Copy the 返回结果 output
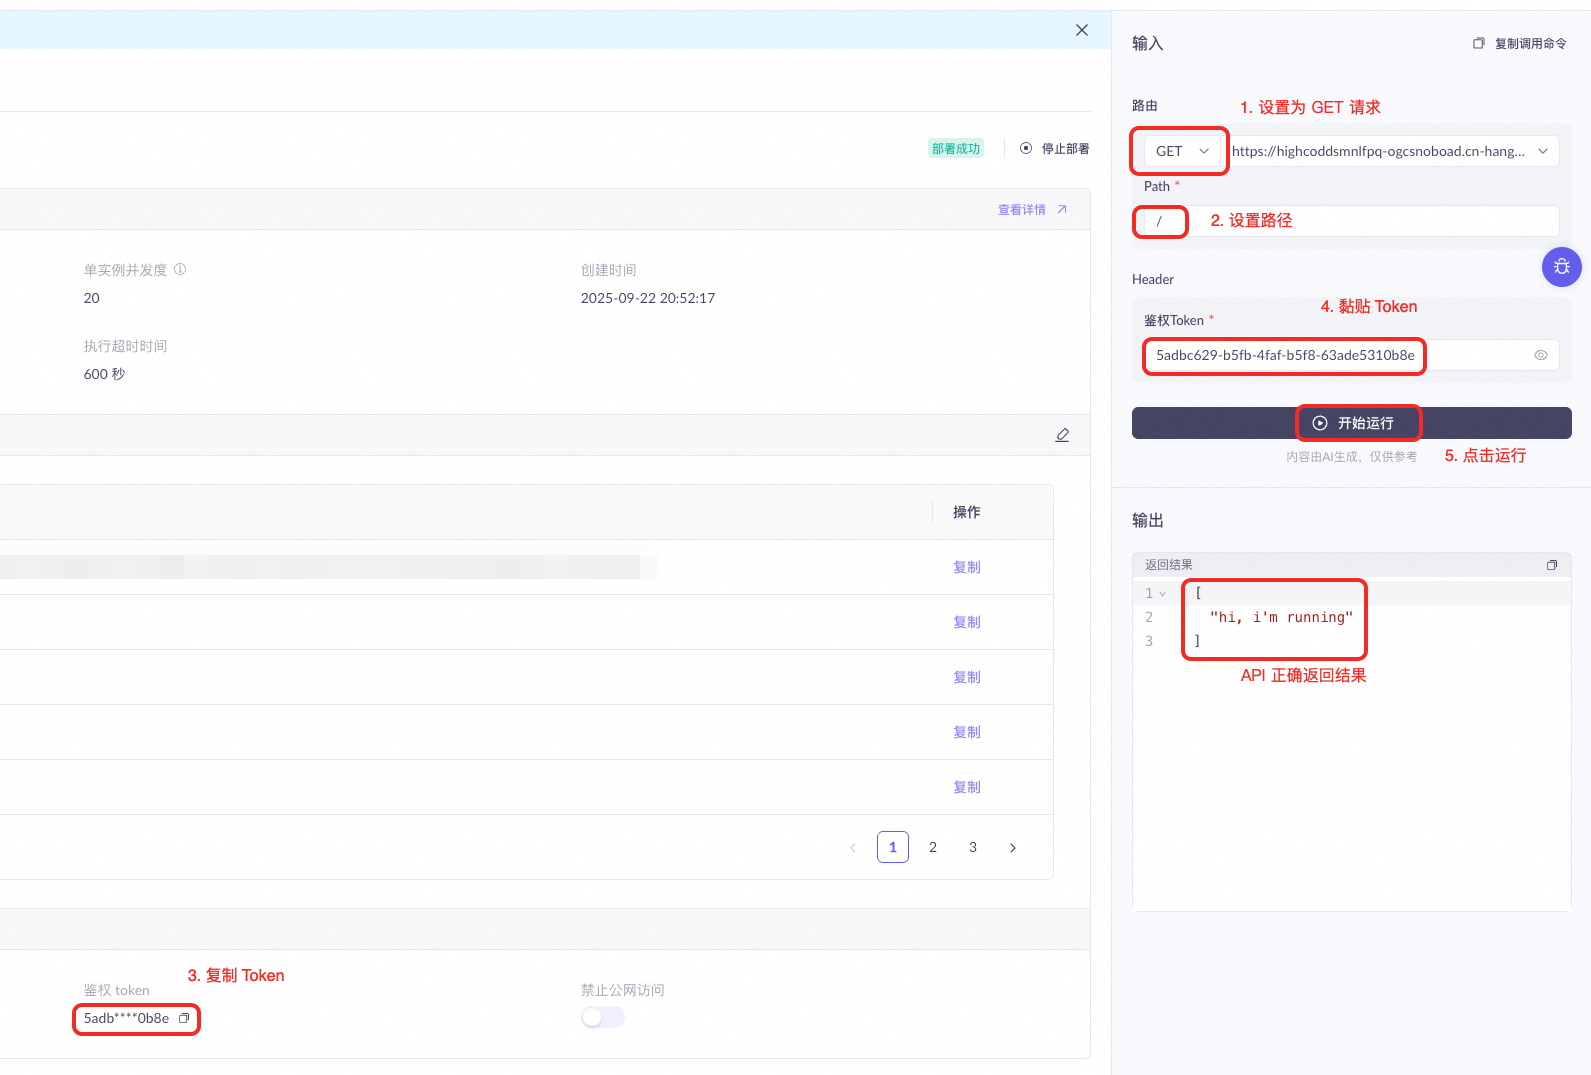The image size is (1591, 1075). (x=1552, y=565)
